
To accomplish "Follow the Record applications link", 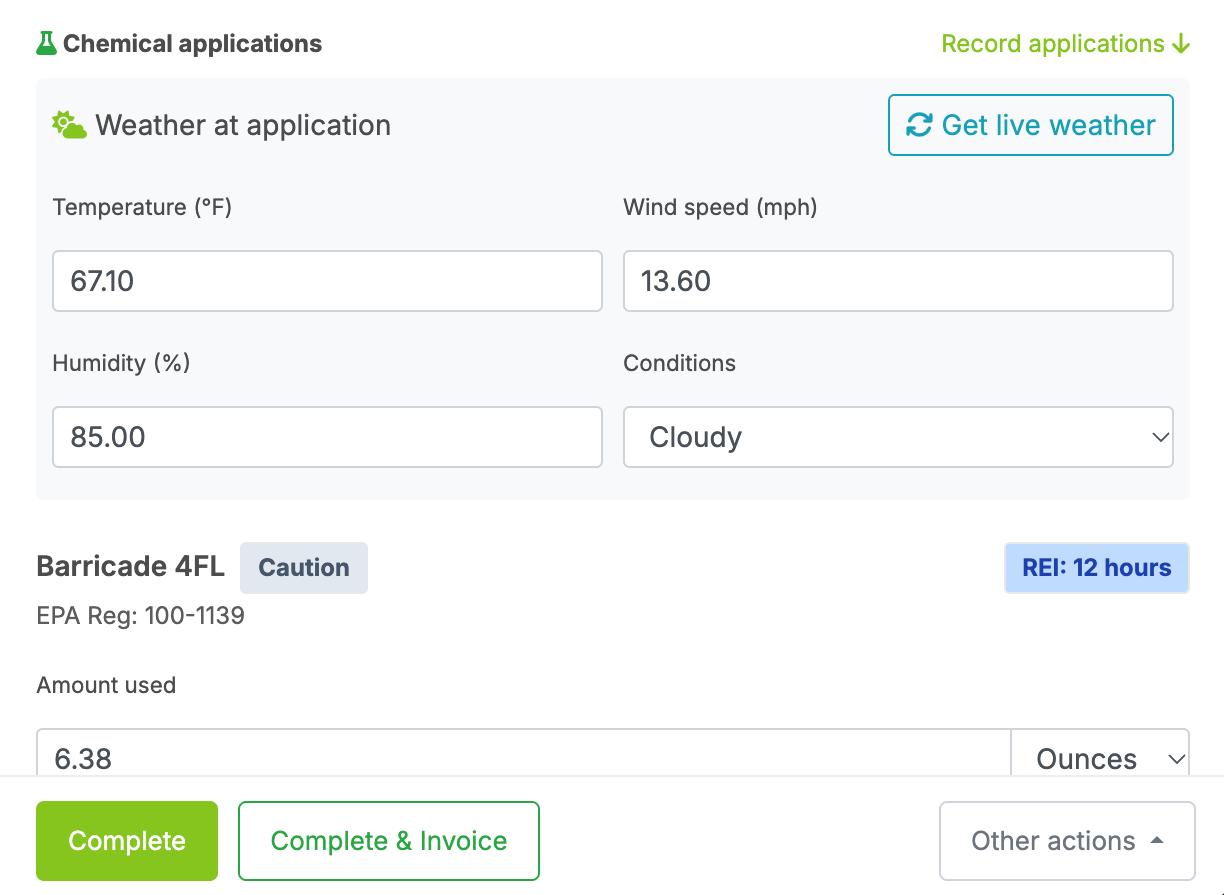I will pos(1065,44).
